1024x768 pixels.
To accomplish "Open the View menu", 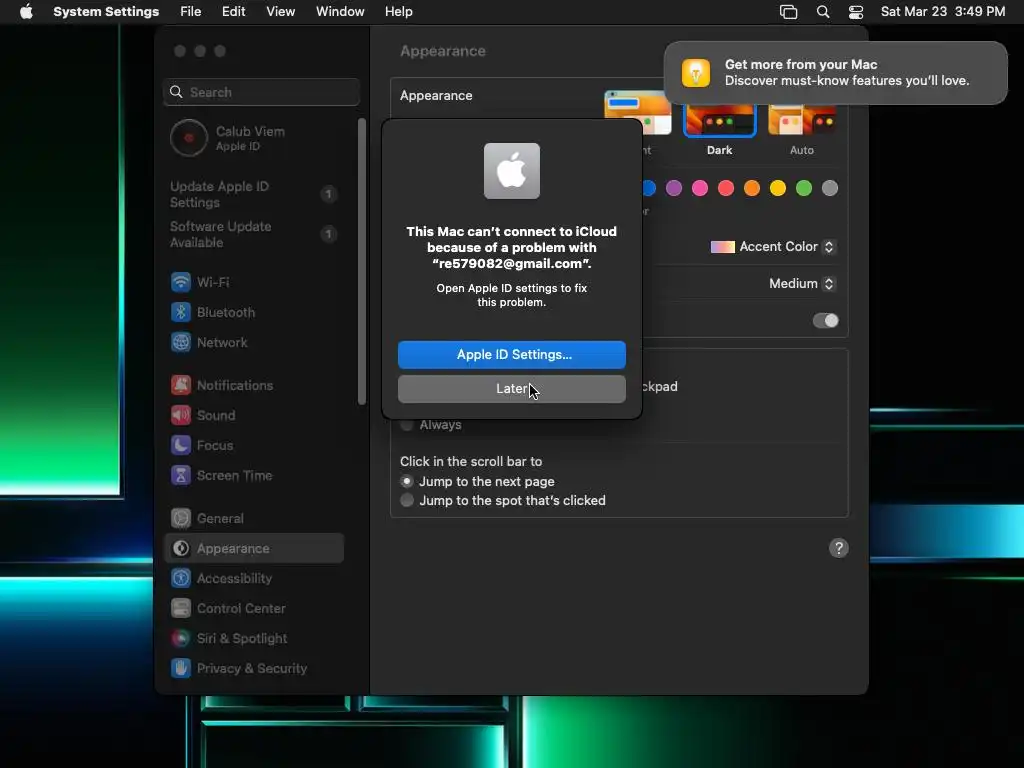I will tap(280, 12).
